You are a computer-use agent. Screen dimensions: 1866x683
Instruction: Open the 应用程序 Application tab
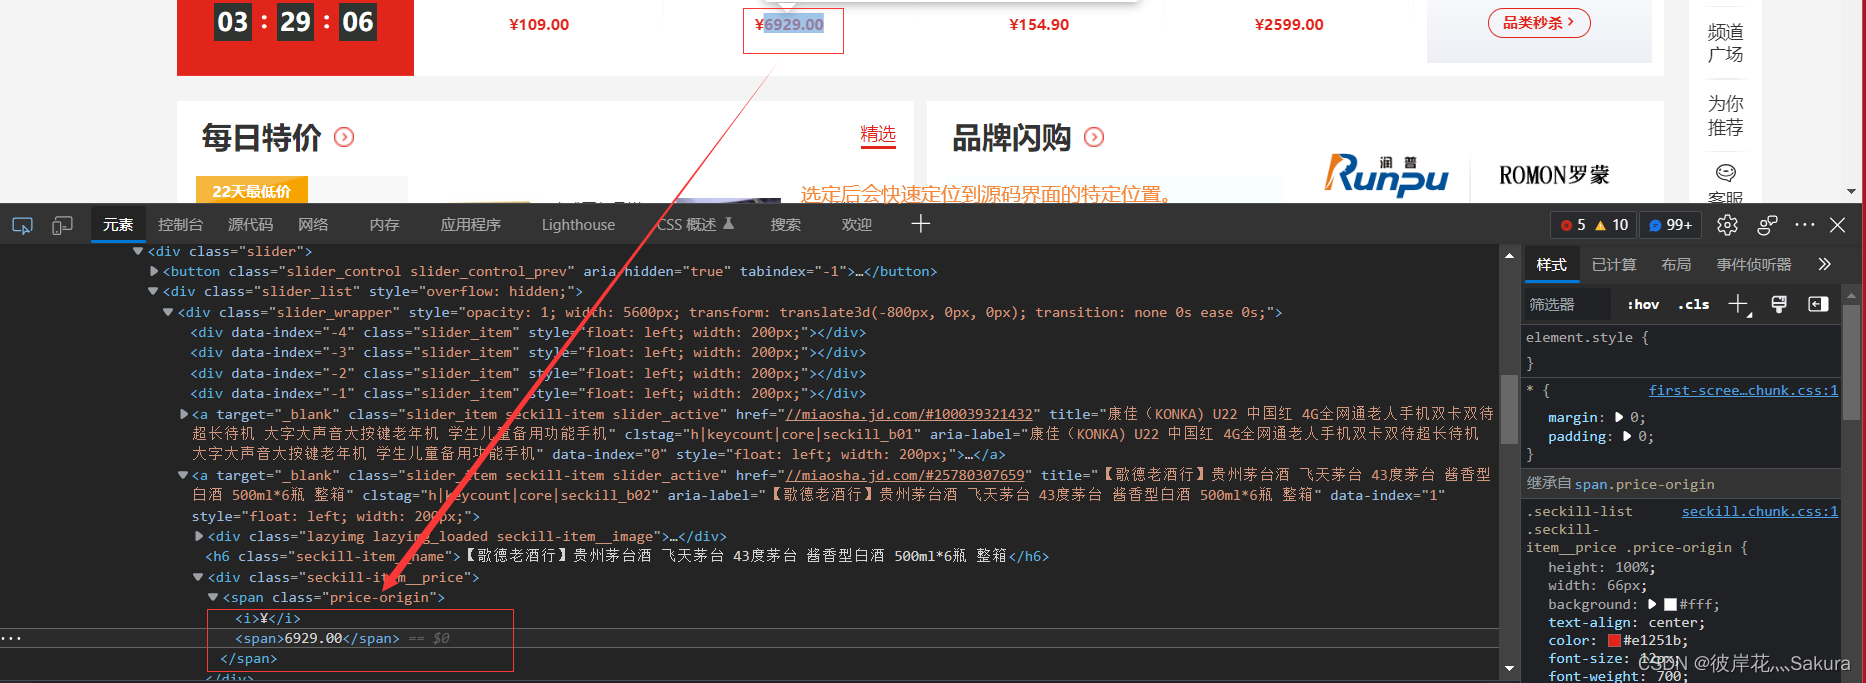[x=471, y=225]
